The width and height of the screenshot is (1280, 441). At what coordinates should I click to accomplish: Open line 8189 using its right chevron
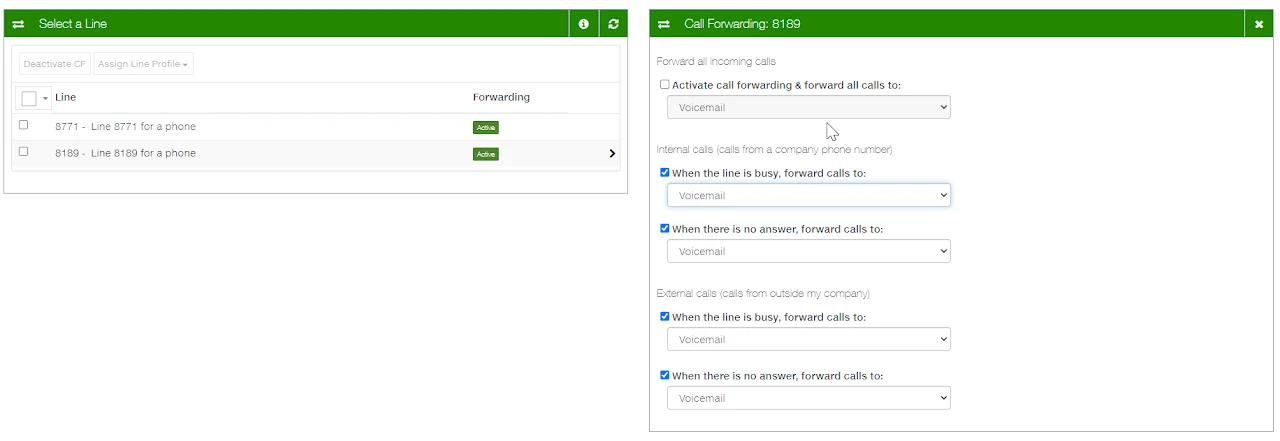pyautogui.click(x=612, y=153)
